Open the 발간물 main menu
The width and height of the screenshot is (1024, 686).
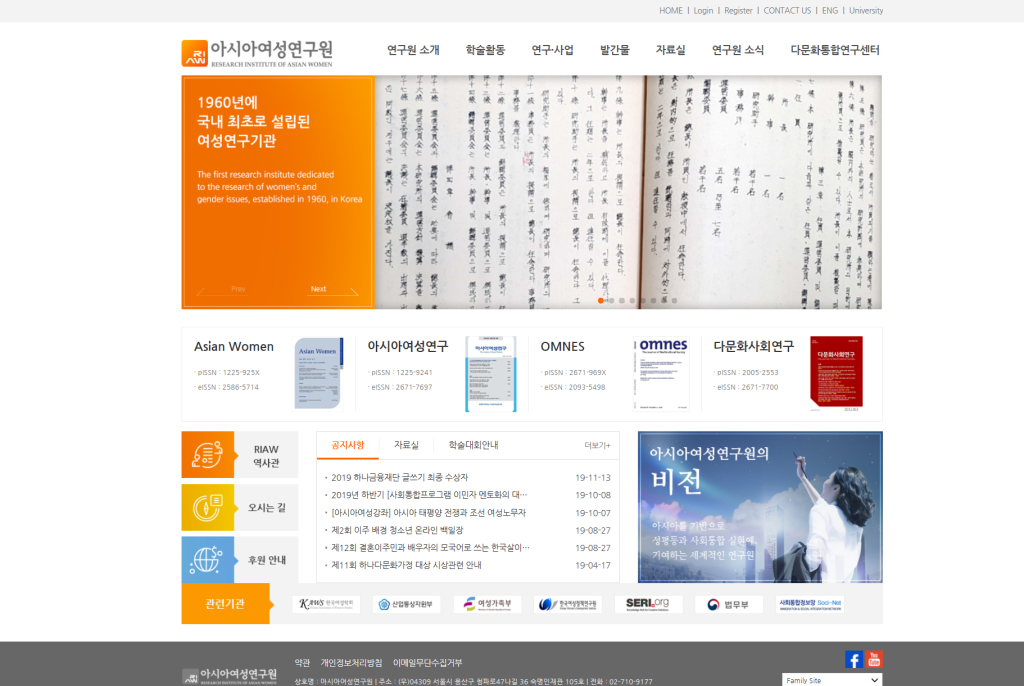click(614, 50)
